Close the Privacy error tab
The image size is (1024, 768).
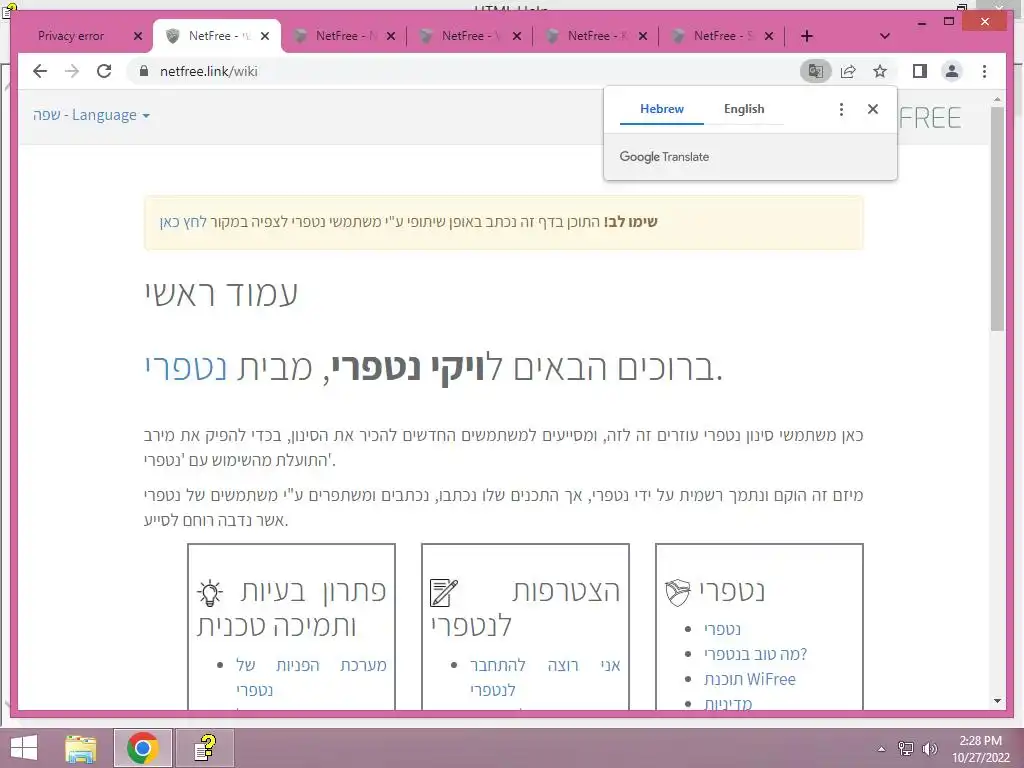click(138, 36)
